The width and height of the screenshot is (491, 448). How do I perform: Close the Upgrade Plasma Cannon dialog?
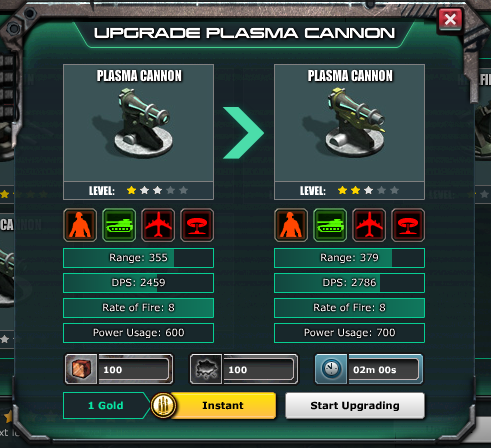click(450, 19)
